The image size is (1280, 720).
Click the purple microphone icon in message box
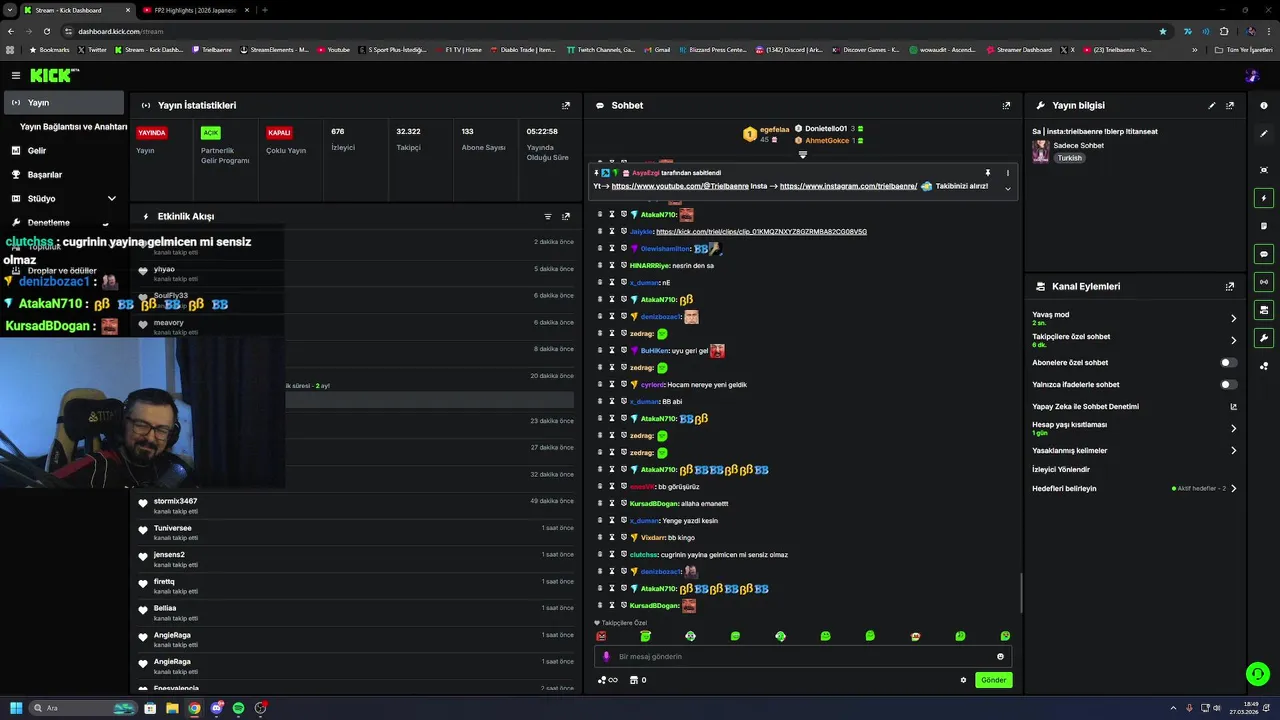coord(606,657)
